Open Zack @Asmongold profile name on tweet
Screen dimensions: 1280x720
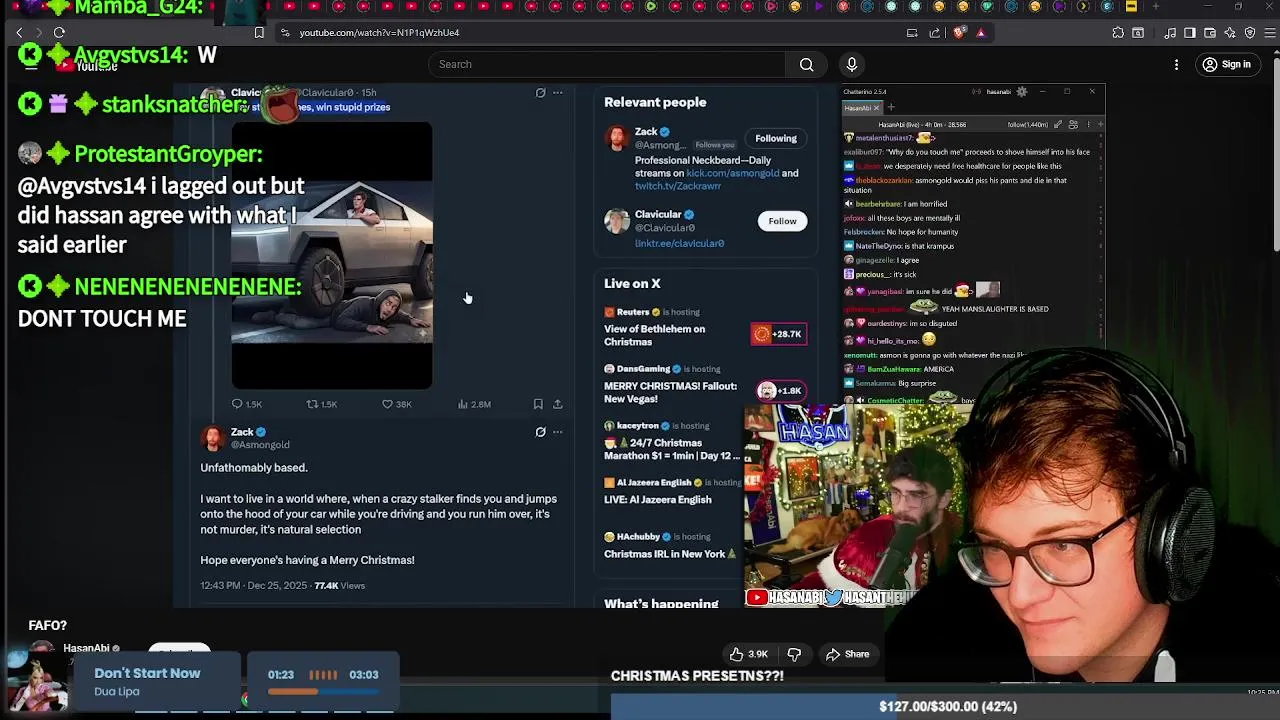click(242, 432)
